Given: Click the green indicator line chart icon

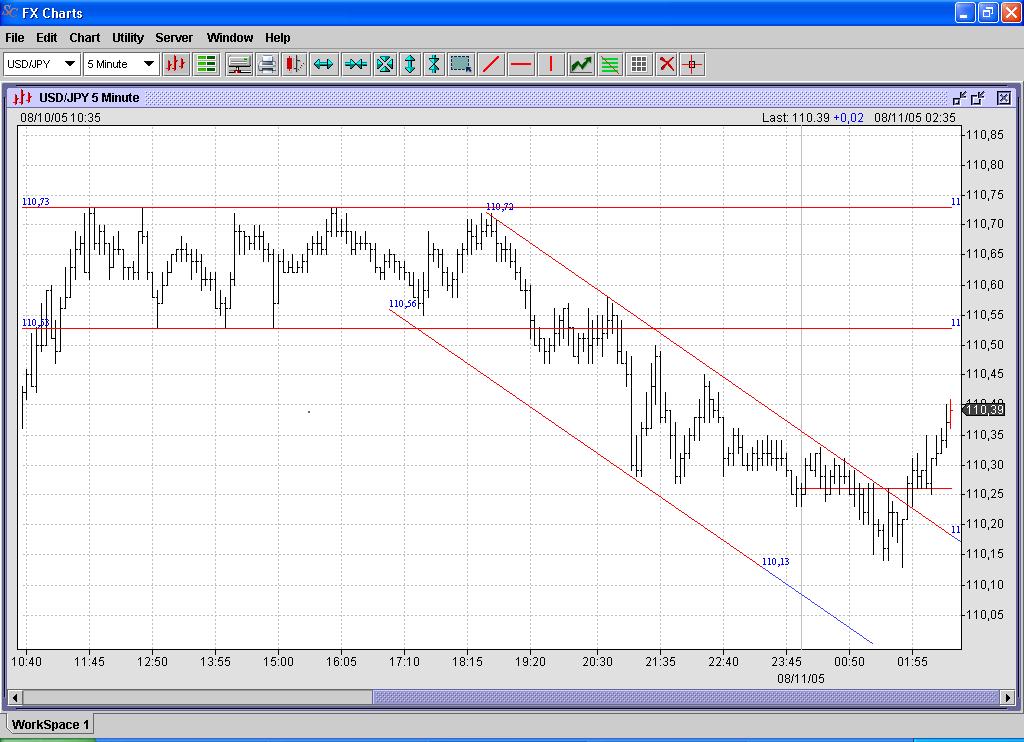Looking at the screenshot, I should (x=581, y=64).
